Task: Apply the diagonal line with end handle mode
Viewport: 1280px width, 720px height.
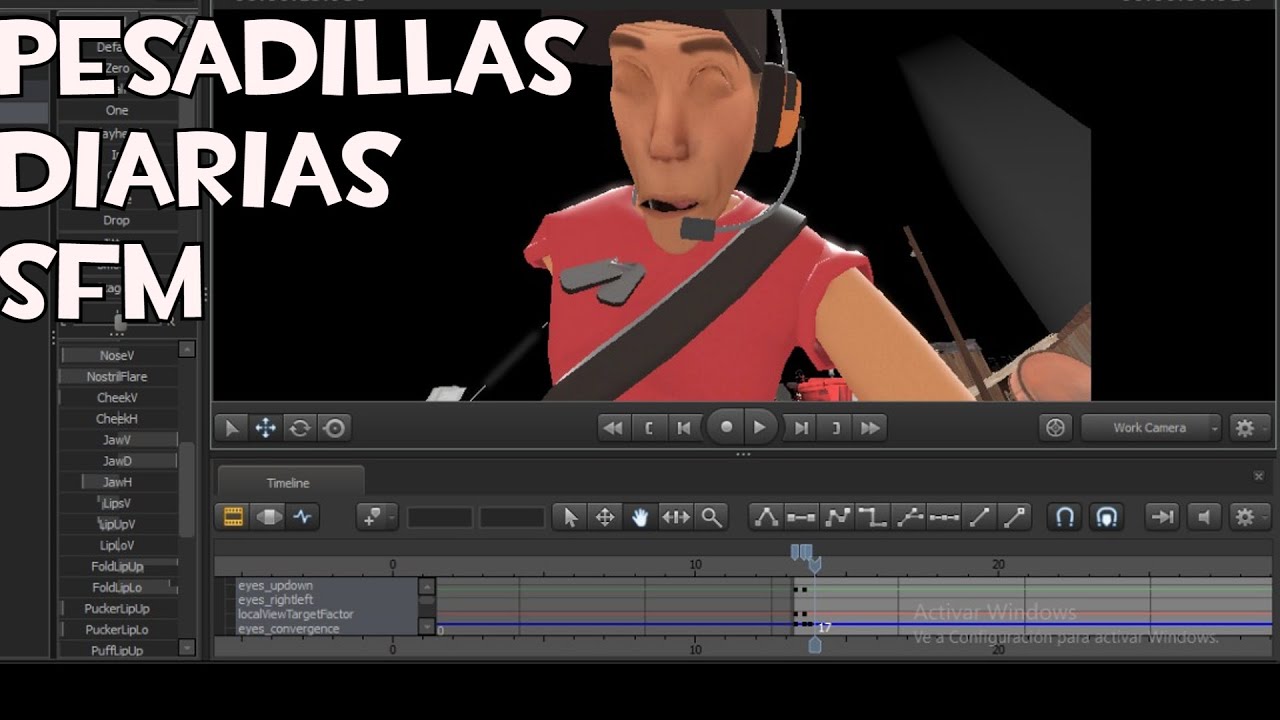Action: pyautogui.click(x=1015, y=517)
